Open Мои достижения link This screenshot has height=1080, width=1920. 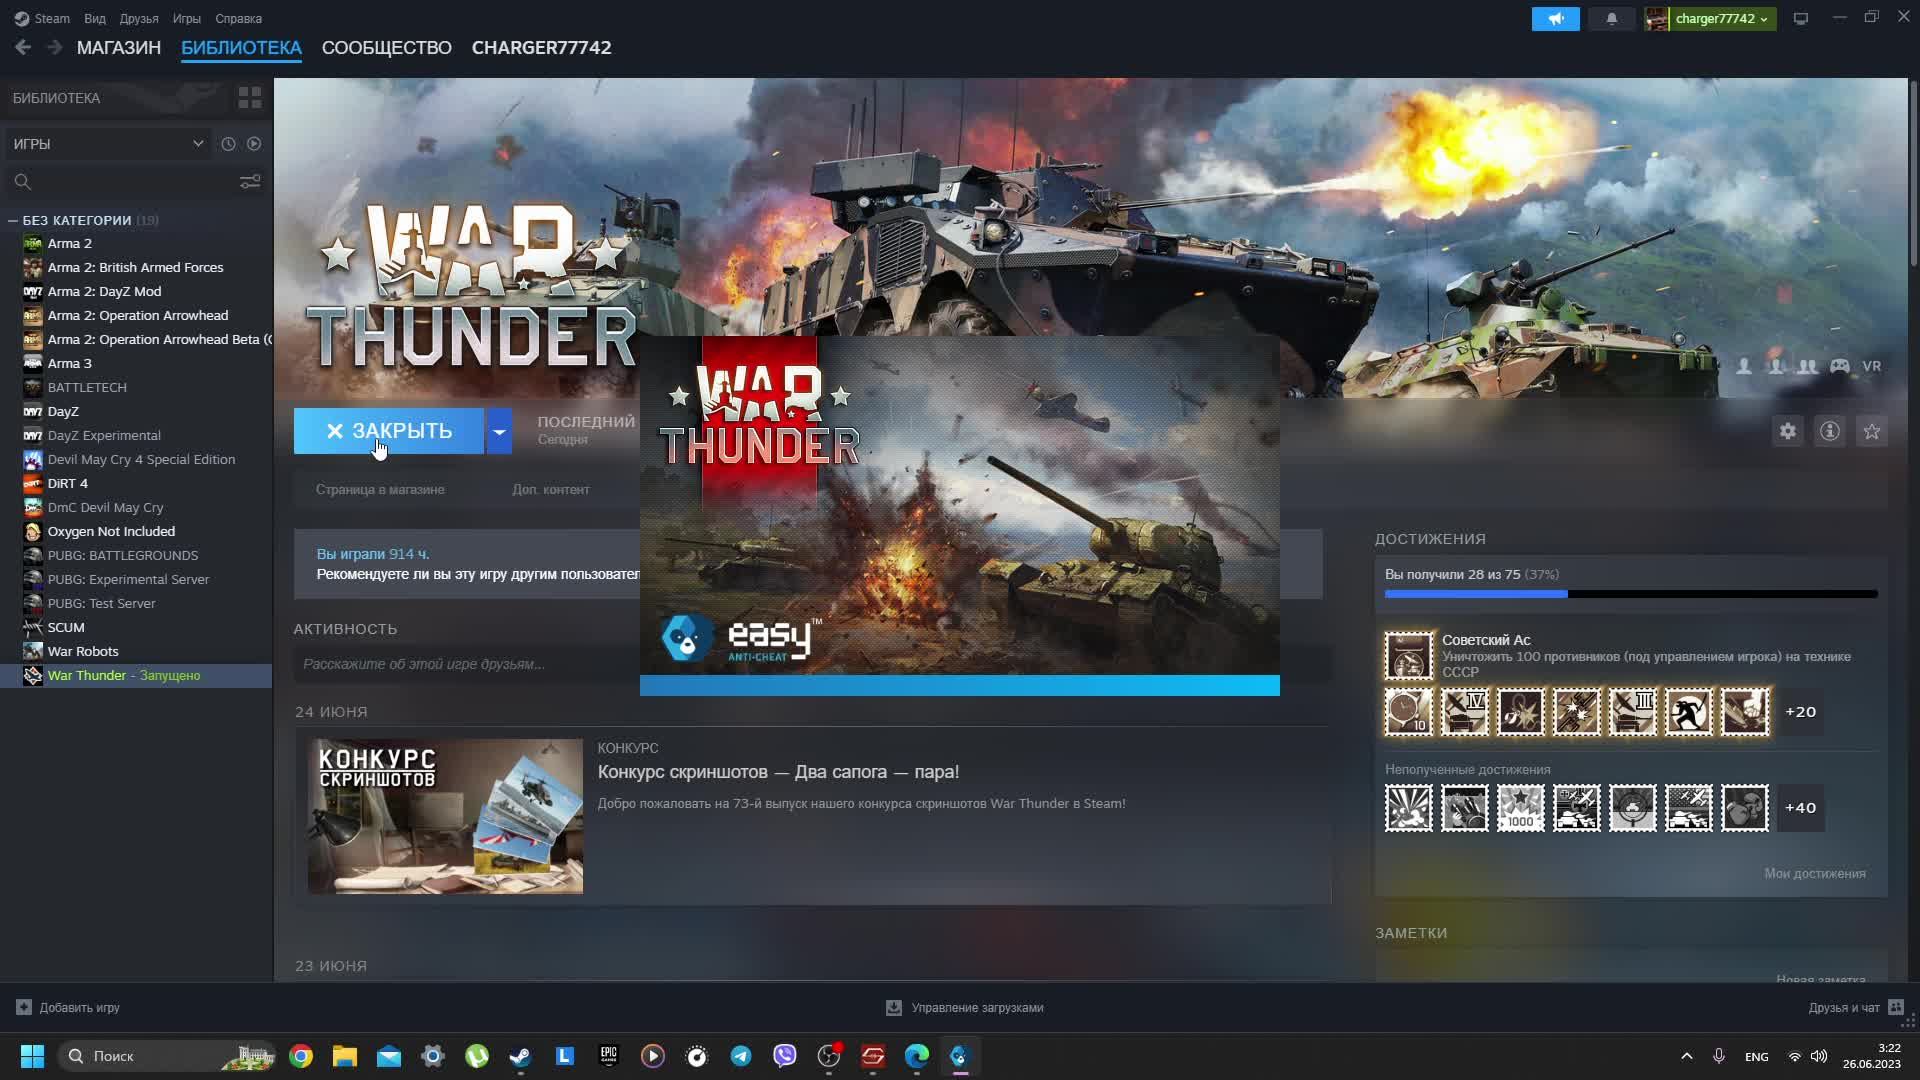point(1814,873)
